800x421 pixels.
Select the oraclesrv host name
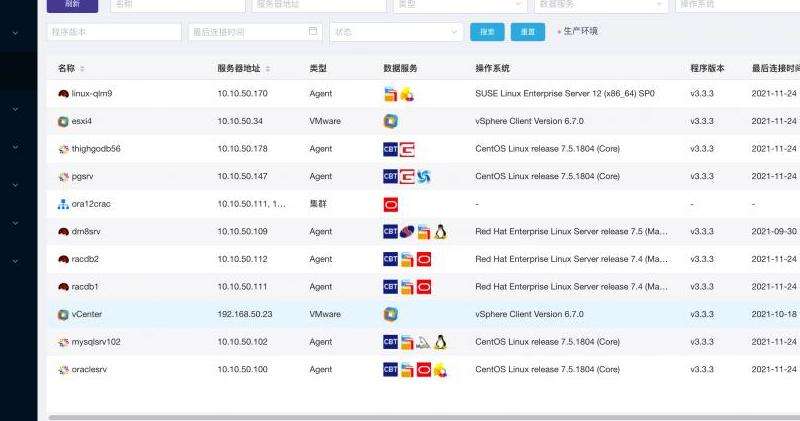[x=89, y=369]
